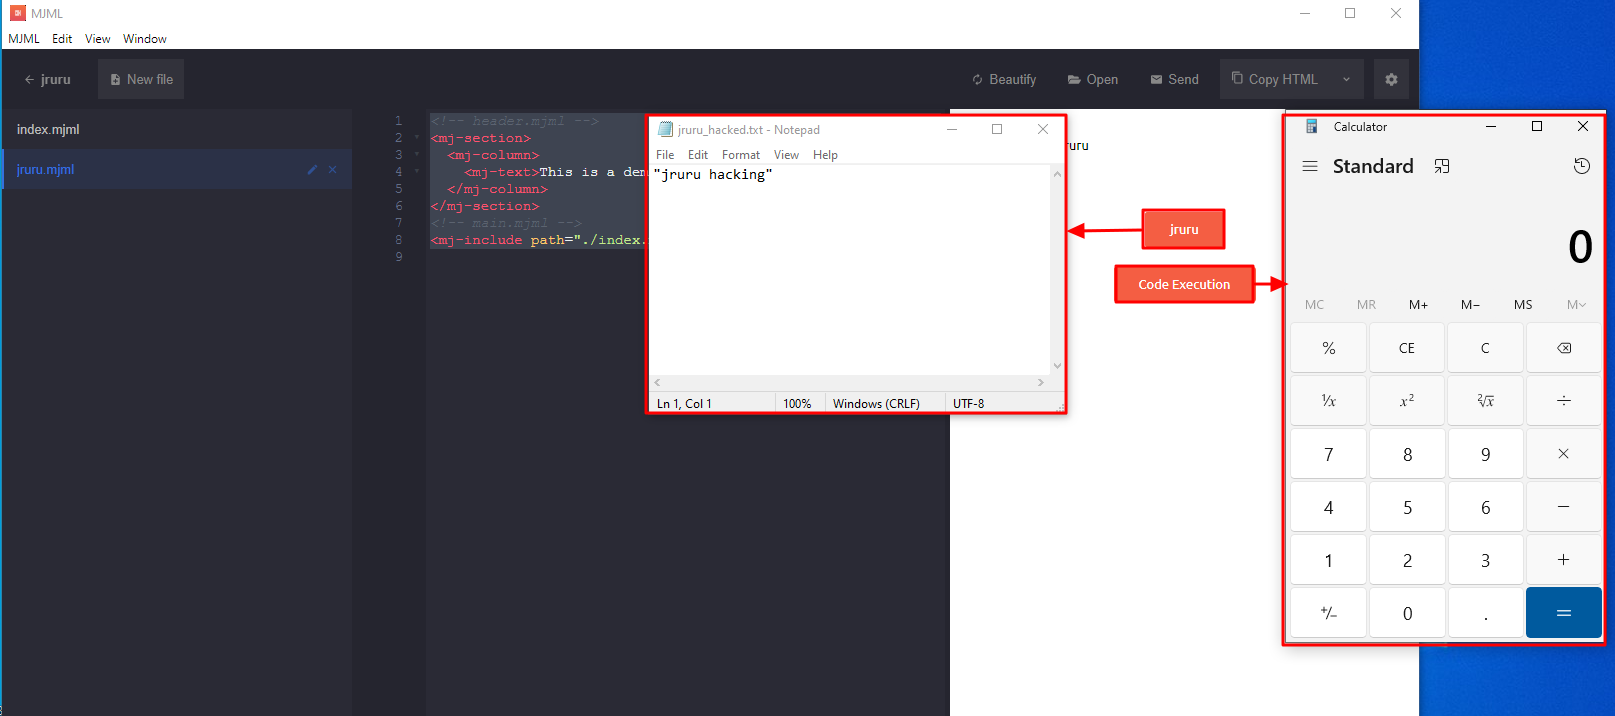Click the Beautify toolbar button
Viewport: 1615px width, 716px height.
click(1004, 79)
